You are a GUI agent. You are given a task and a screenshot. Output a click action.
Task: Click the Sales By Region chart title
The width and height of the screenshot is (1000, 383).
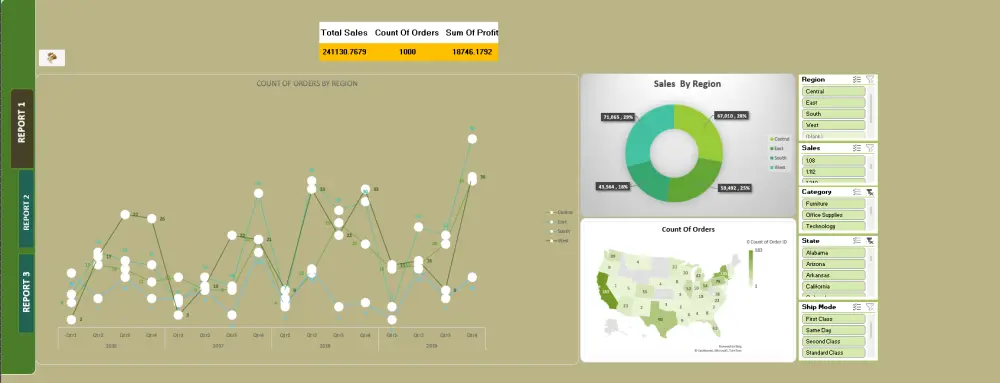[688, 83]
